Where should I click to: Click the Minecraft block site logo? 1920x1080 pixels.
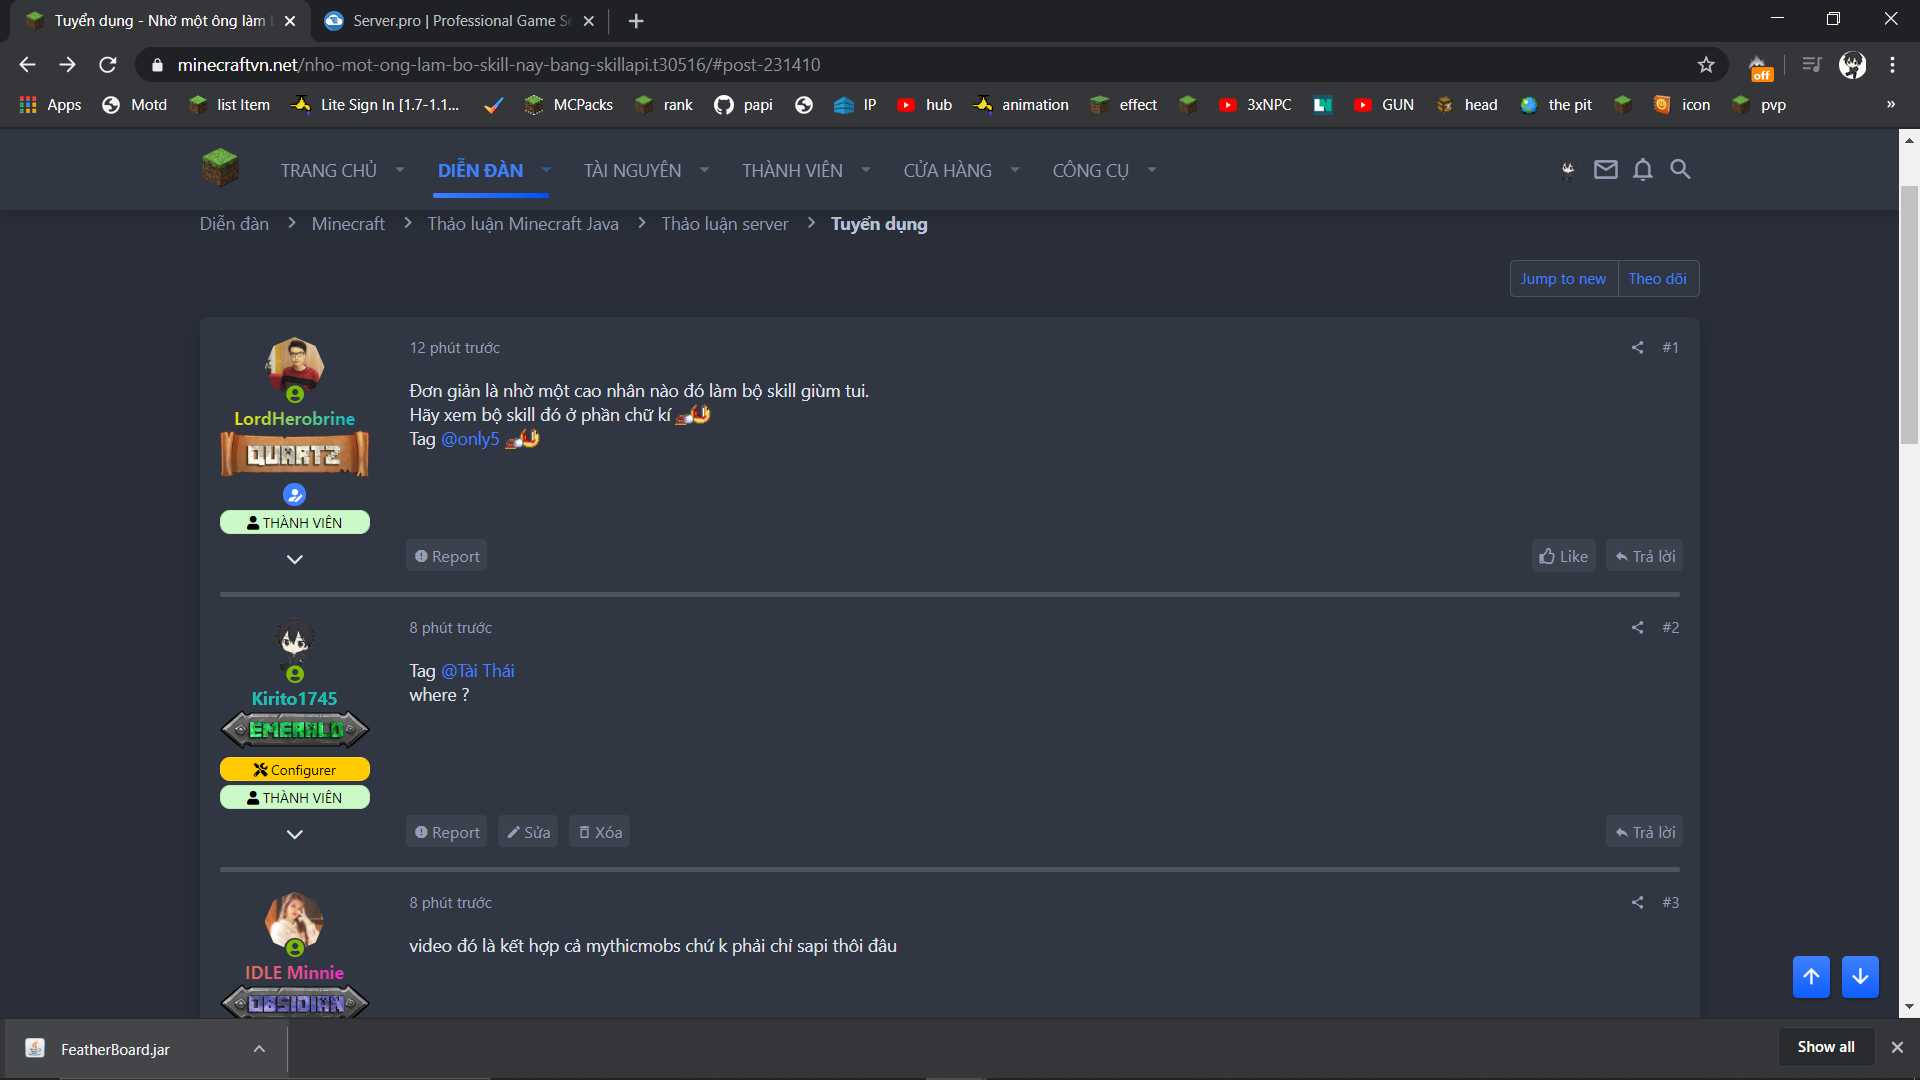click(x=220, y=168)
